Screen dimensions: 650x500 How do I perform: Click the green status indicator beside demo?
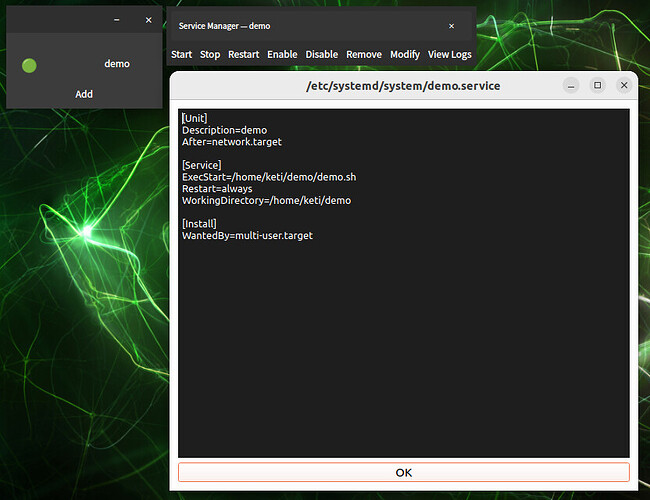[x=29, y=64]
